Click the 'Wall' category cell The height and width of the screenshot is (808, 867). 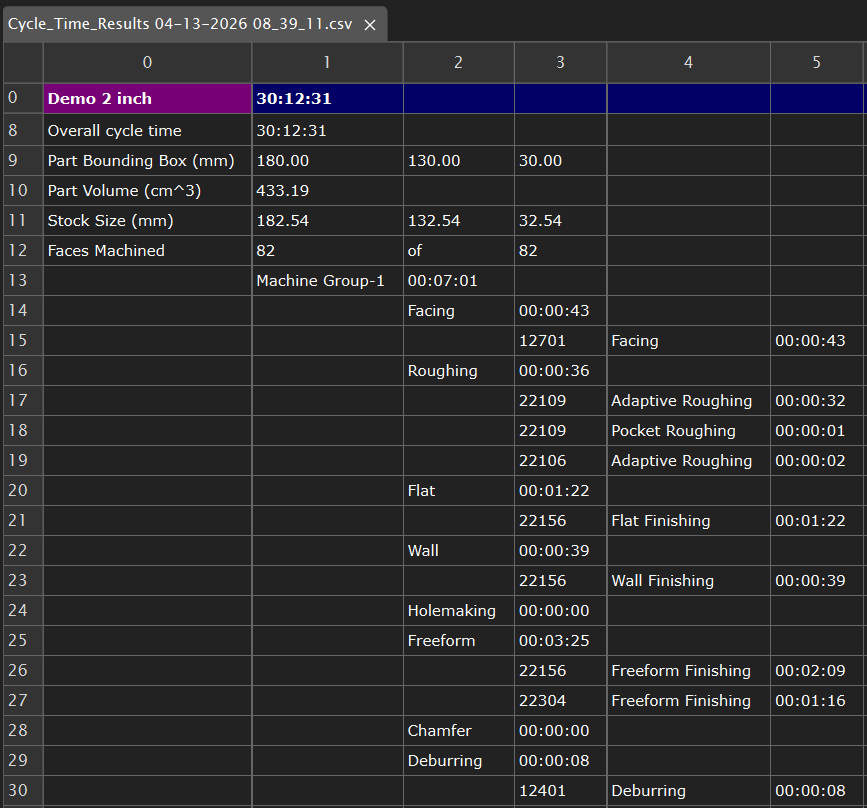point(458,550)
